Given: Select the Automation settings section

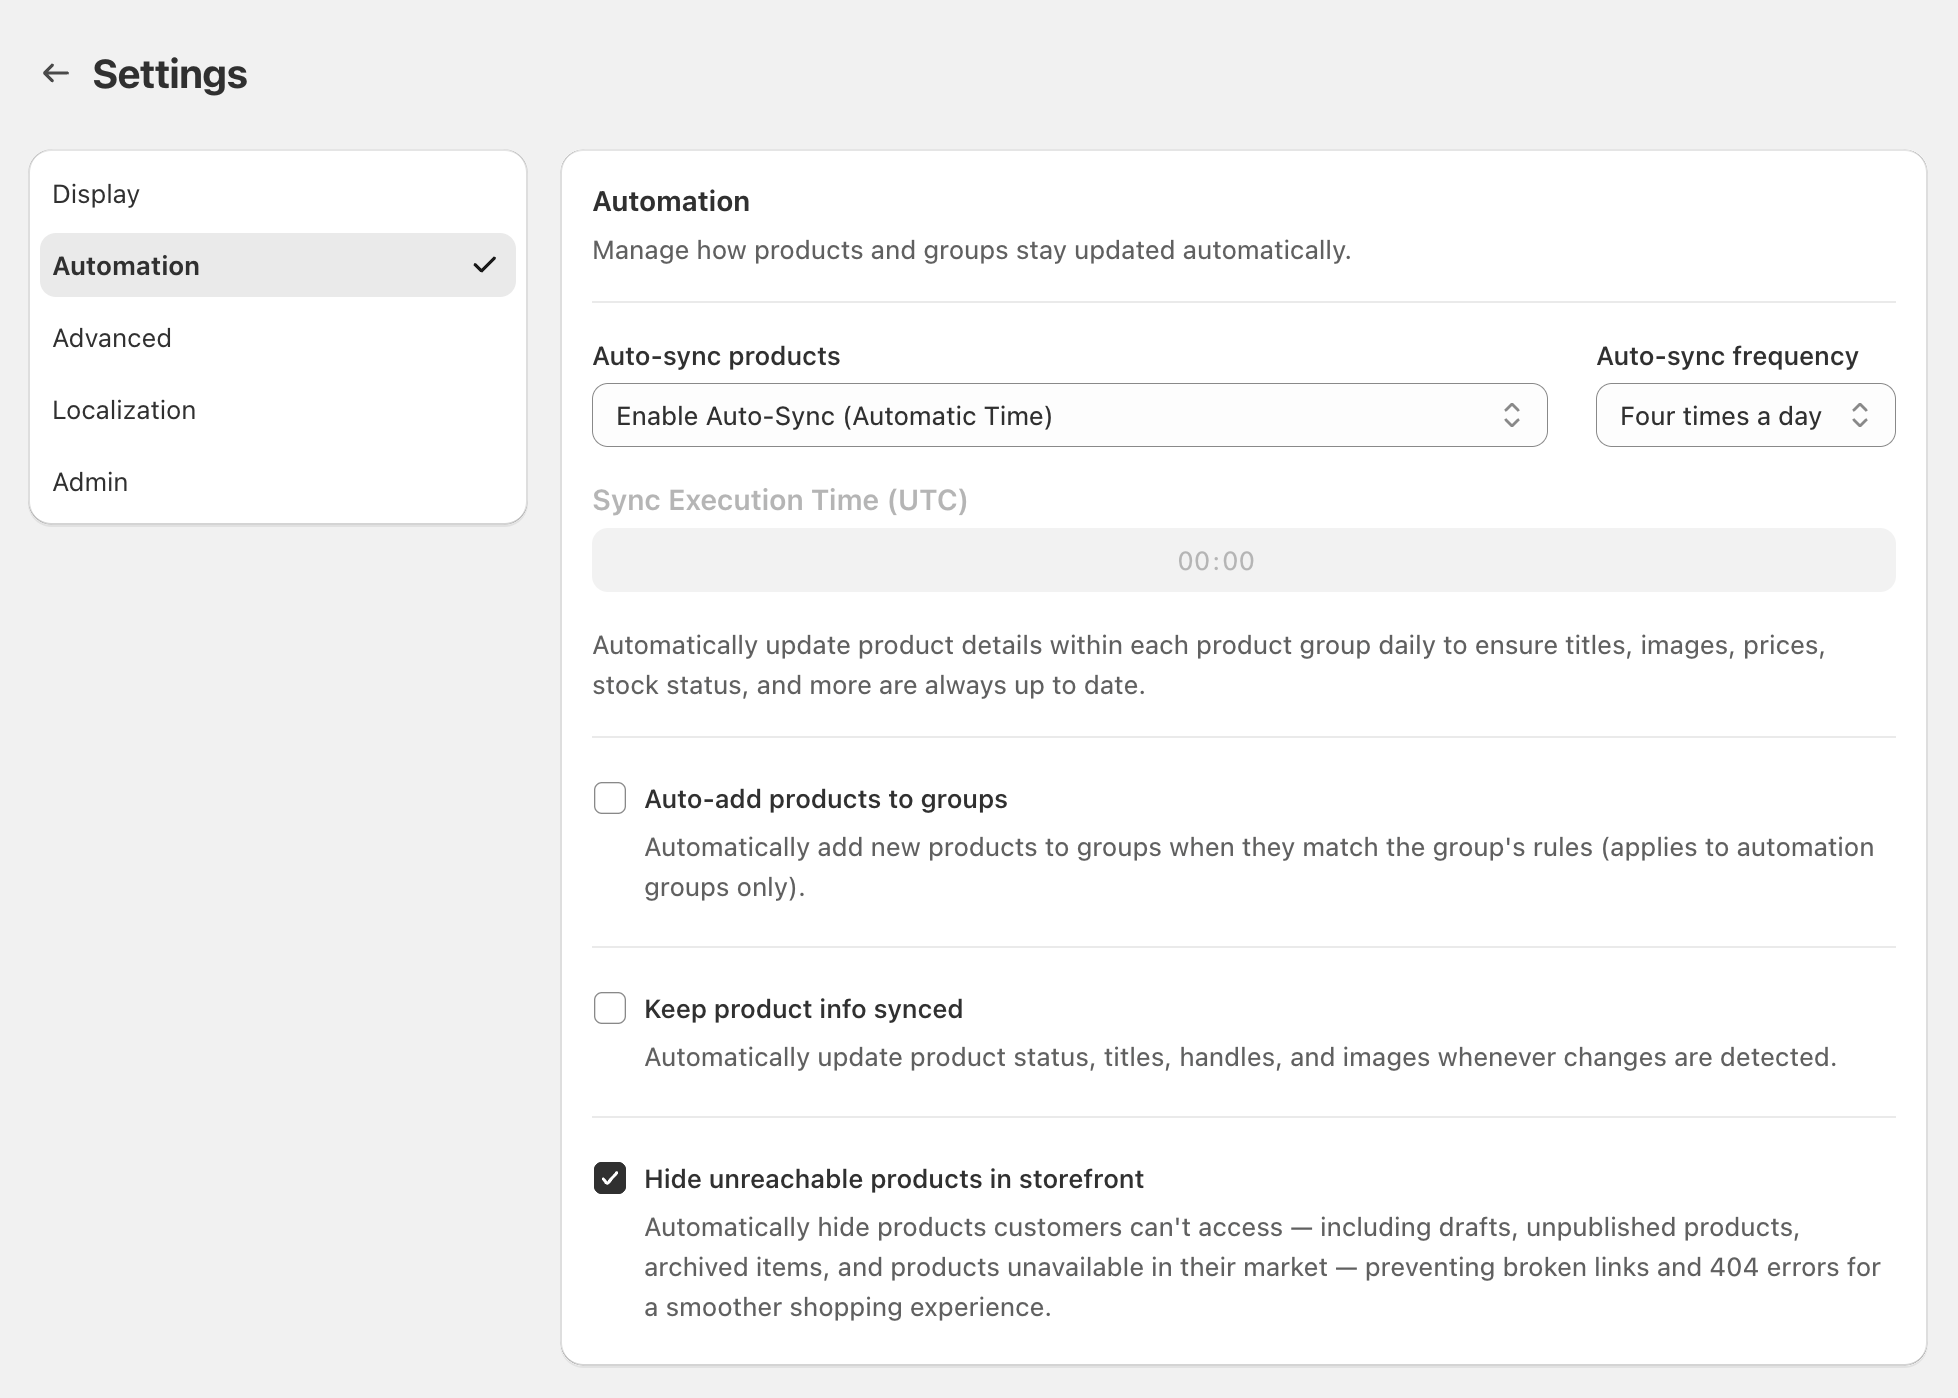Looking at the screenshot, I should pos(127,266).
